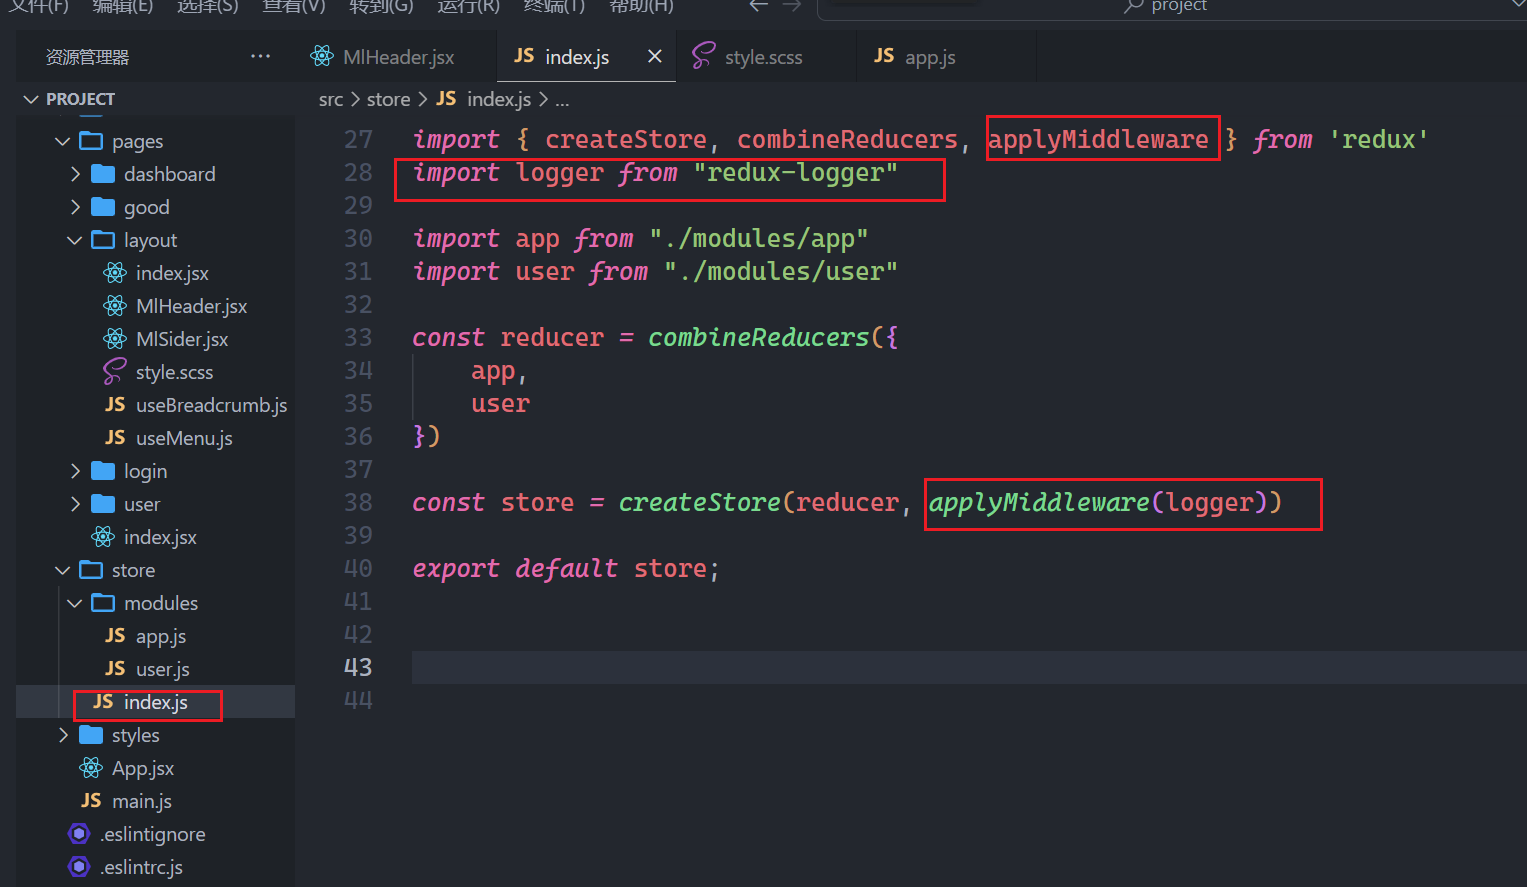The image size is (1527, 887).
Task: Click the JS icon on index.js tab
Action: [x=524, y=56]
